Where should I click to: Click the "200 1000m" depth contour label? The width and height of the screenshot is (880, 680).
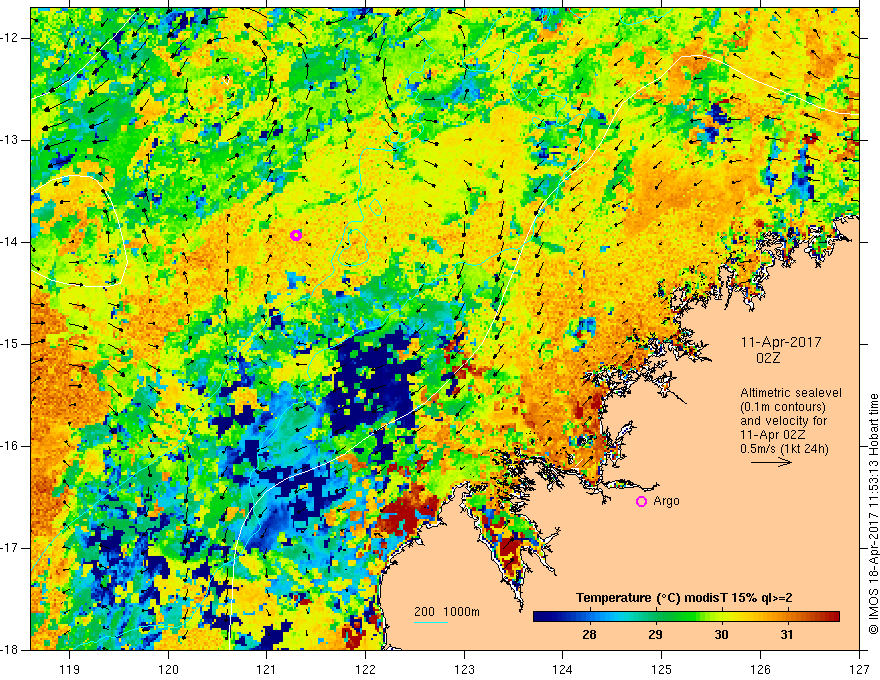pos(447,612)
